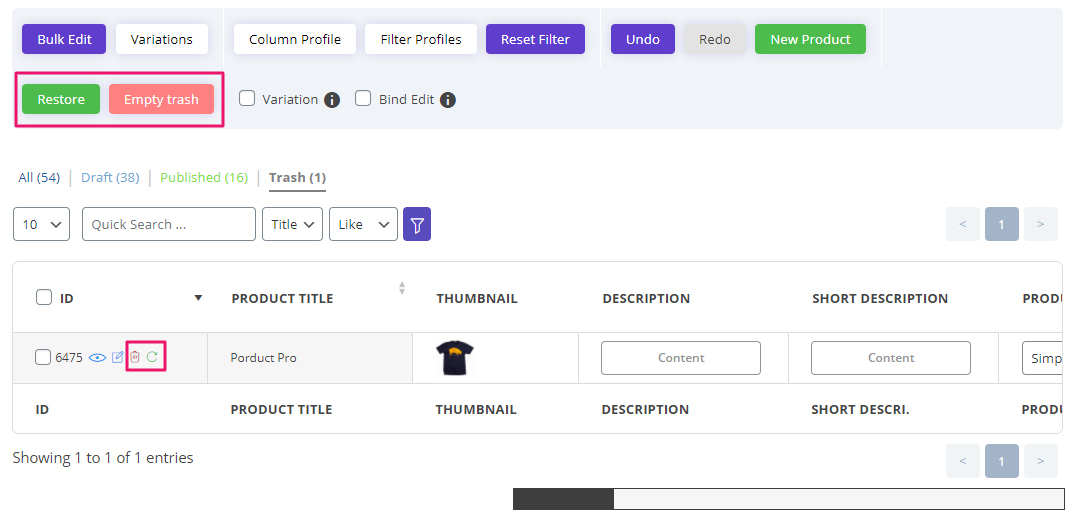Viewport: 1074px width, 516px height.
Task: Open the filter funnel button
Action: (416, 224)
